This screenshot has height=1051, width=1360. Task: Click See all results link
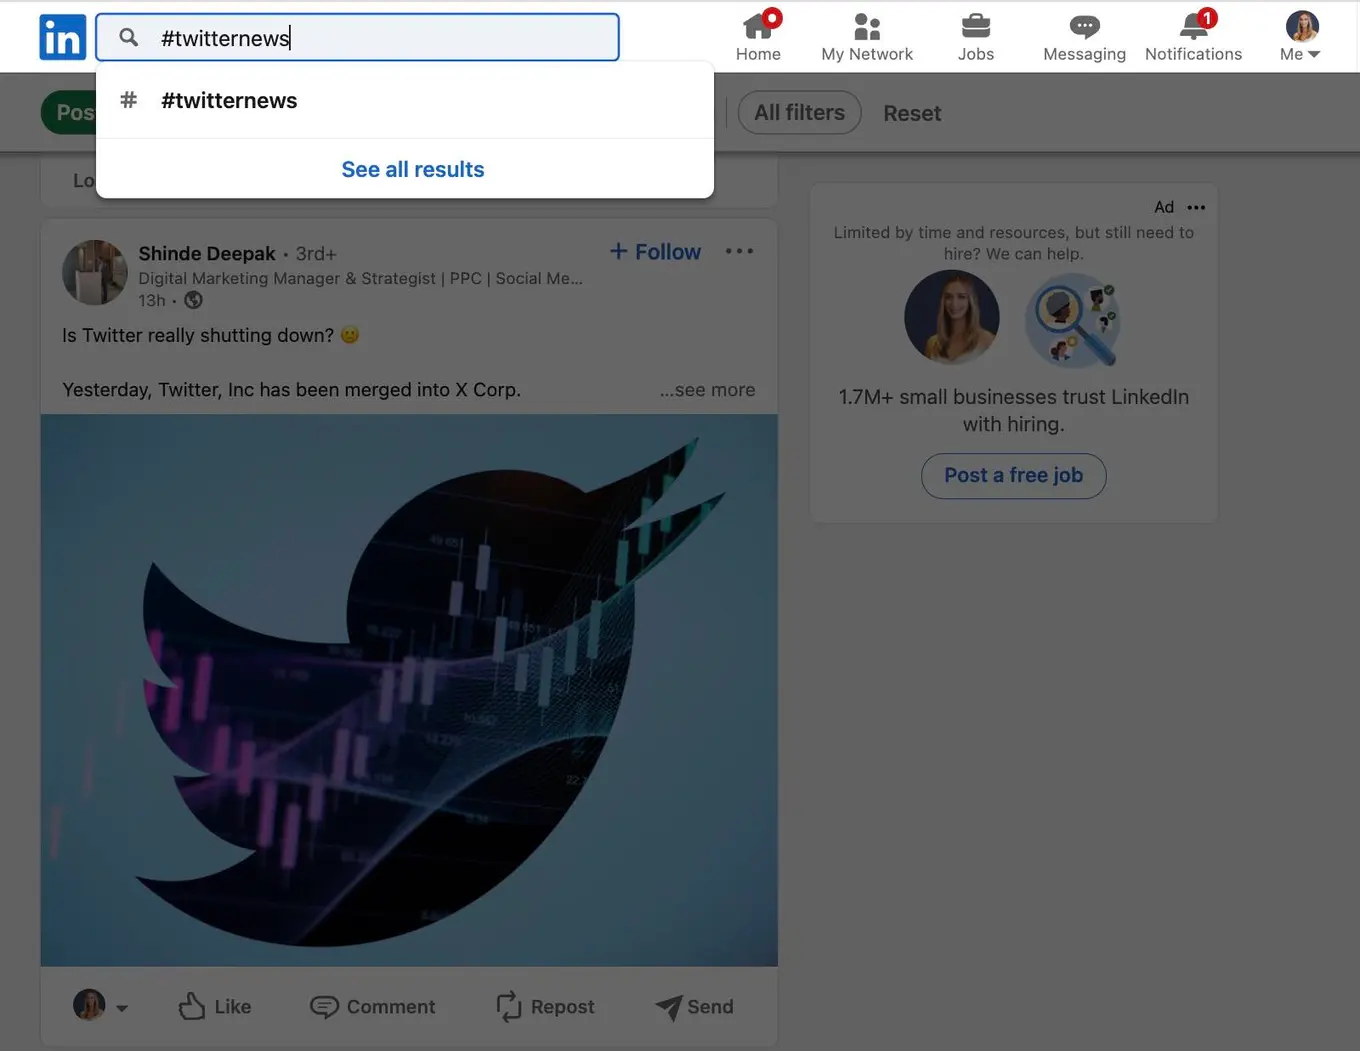coord(412,169)
